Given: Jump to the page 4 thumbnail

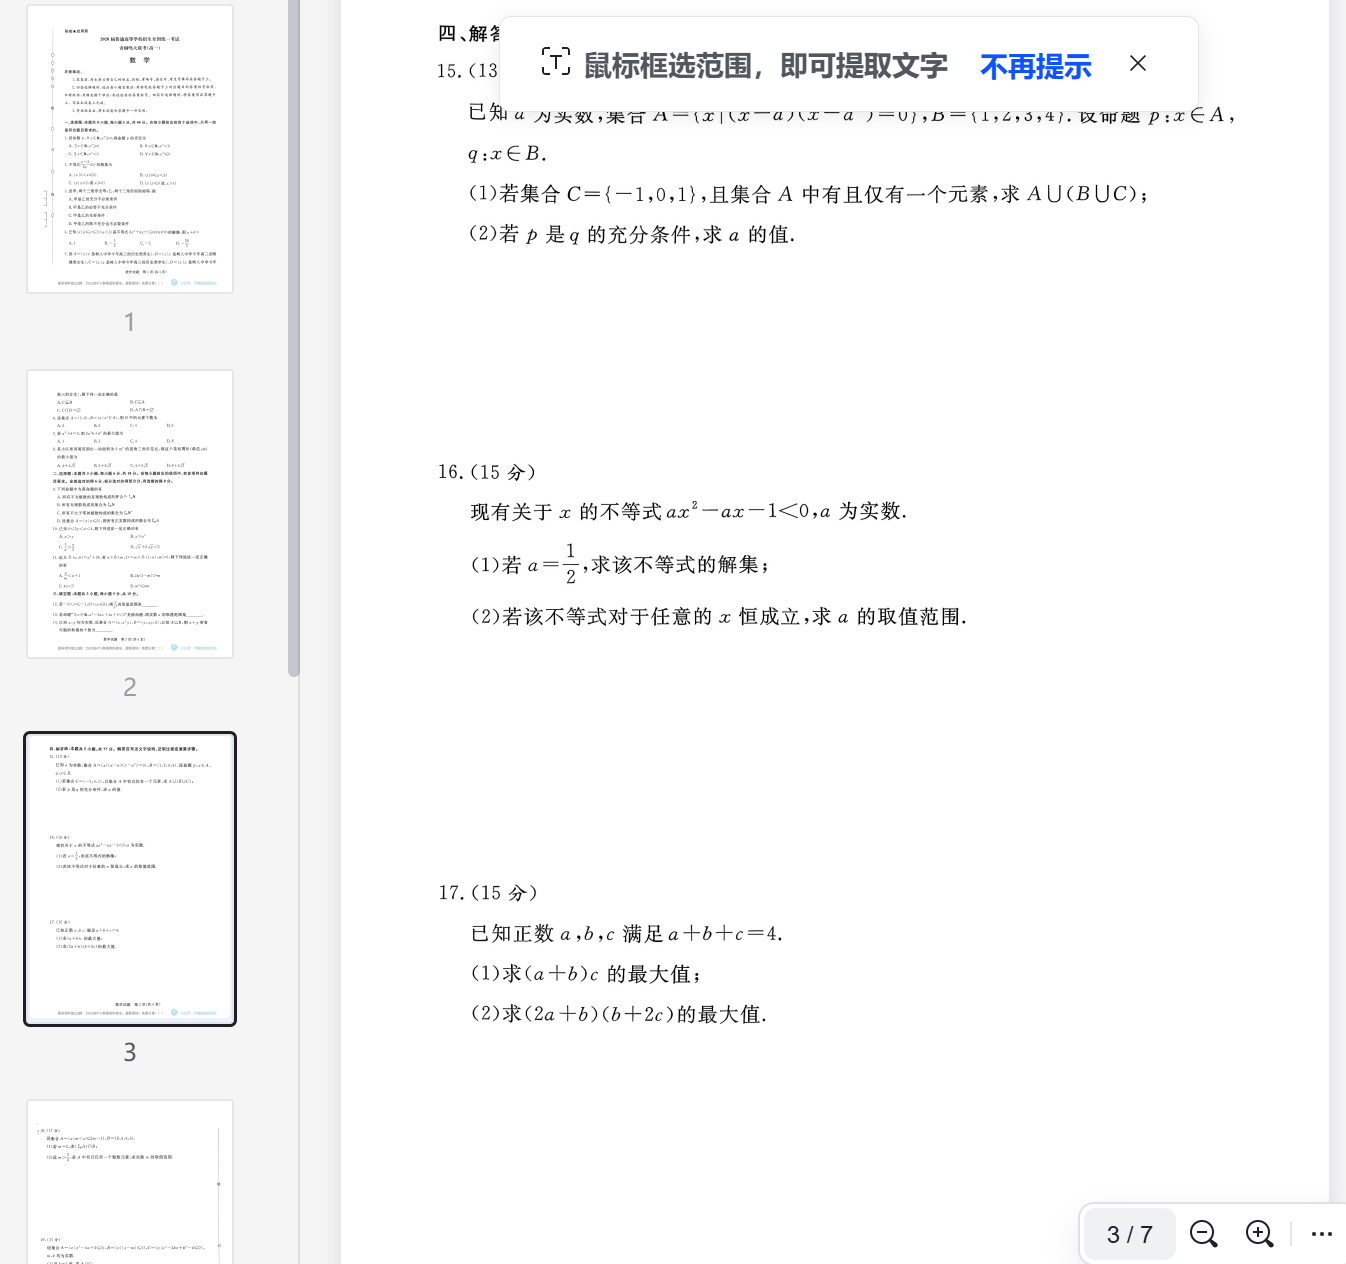Looking at the screenshot, I should (x=130, y=1180).
